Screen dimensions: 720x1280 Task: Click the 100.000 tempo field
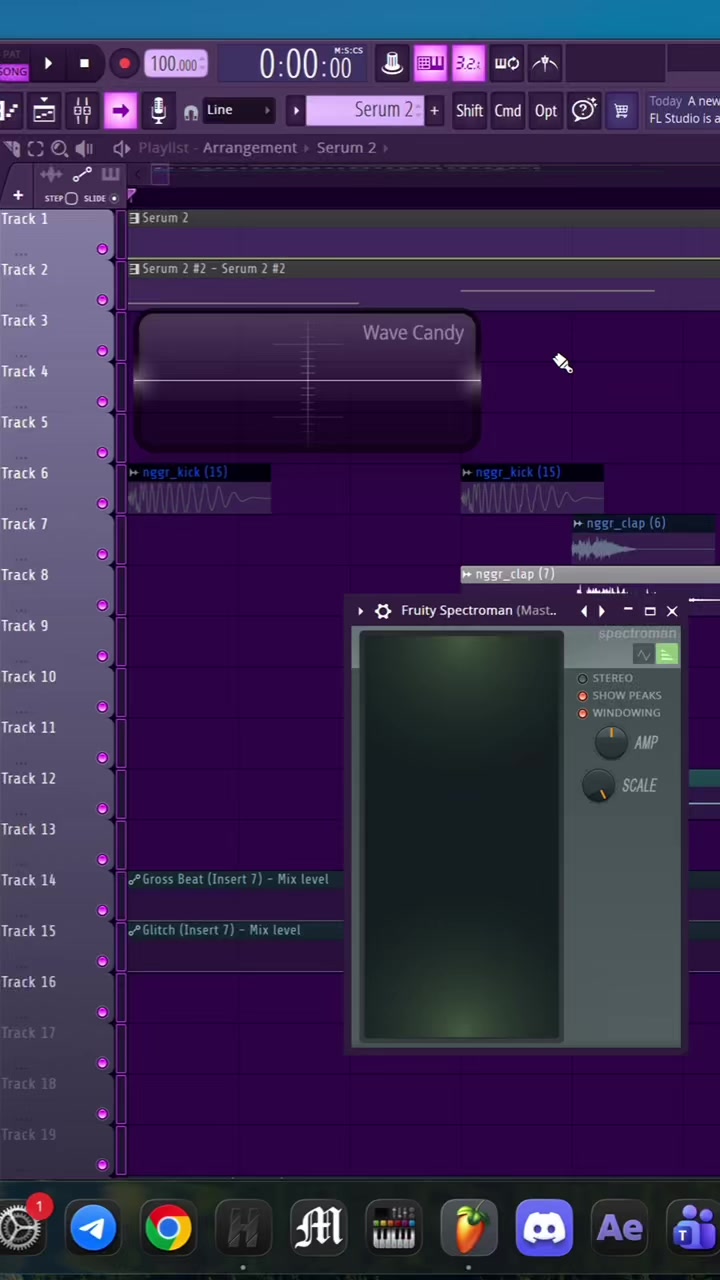pos(176,64)
